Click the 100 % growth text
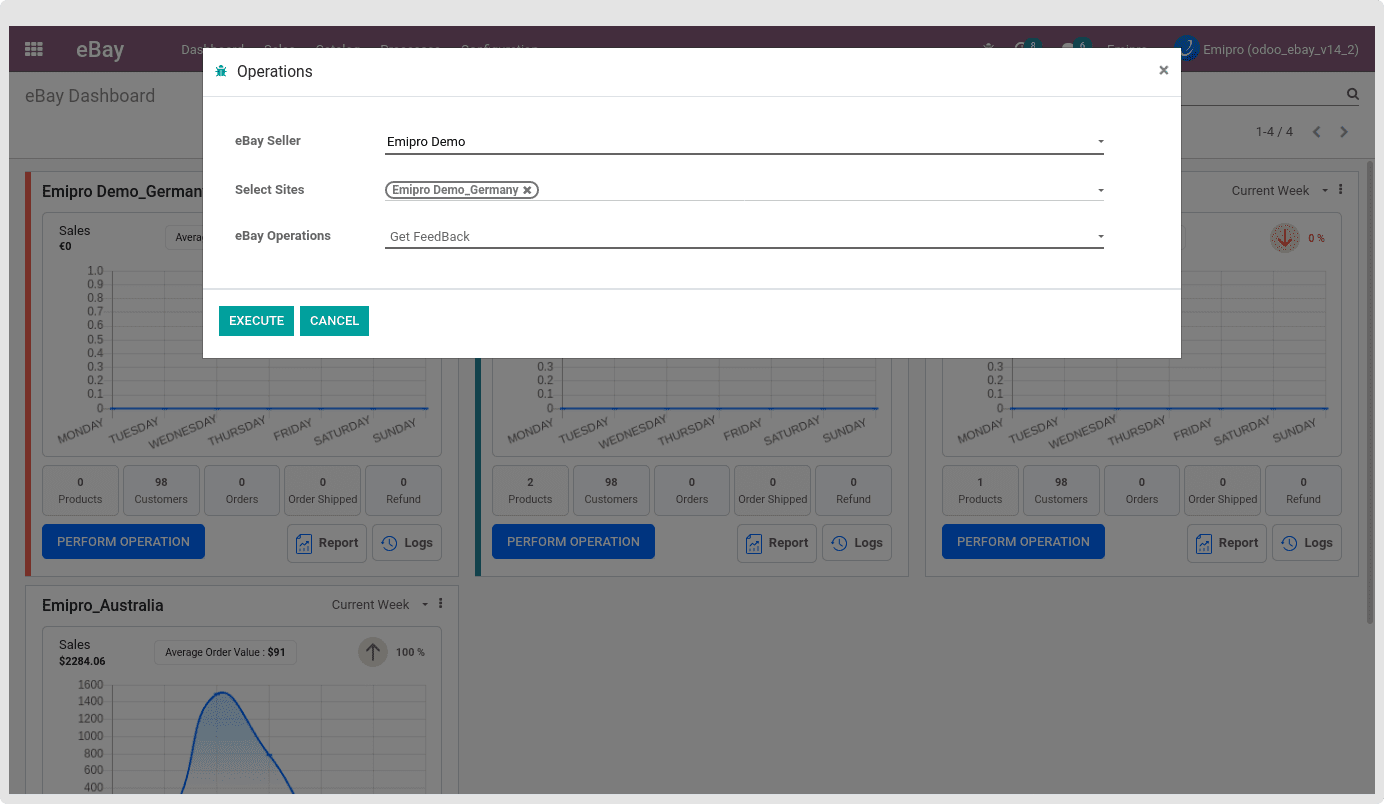The height and width of the screenshot is (804, 1384). pyautogui.click(x=410, y=652)
